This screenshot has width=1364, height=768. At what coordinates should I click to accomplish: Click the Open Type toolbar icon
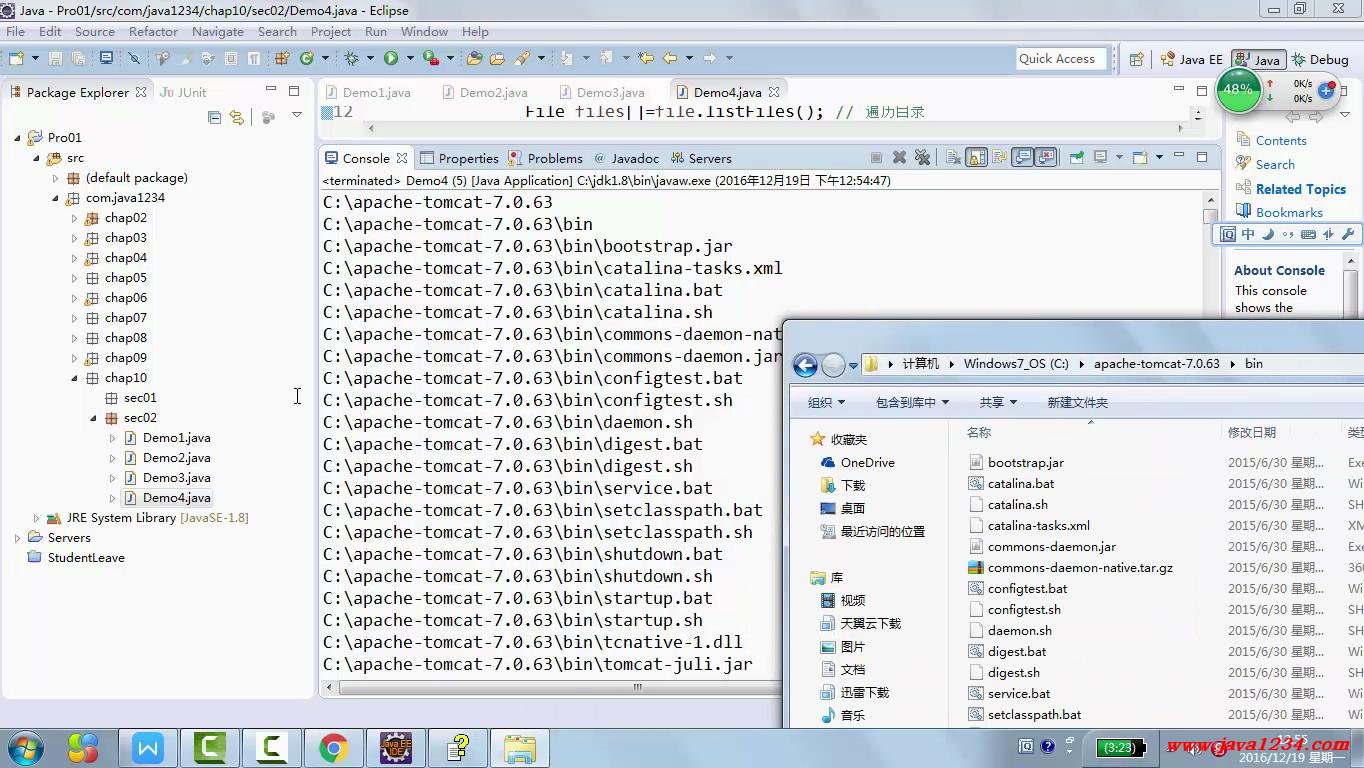(x=475, y=58)
